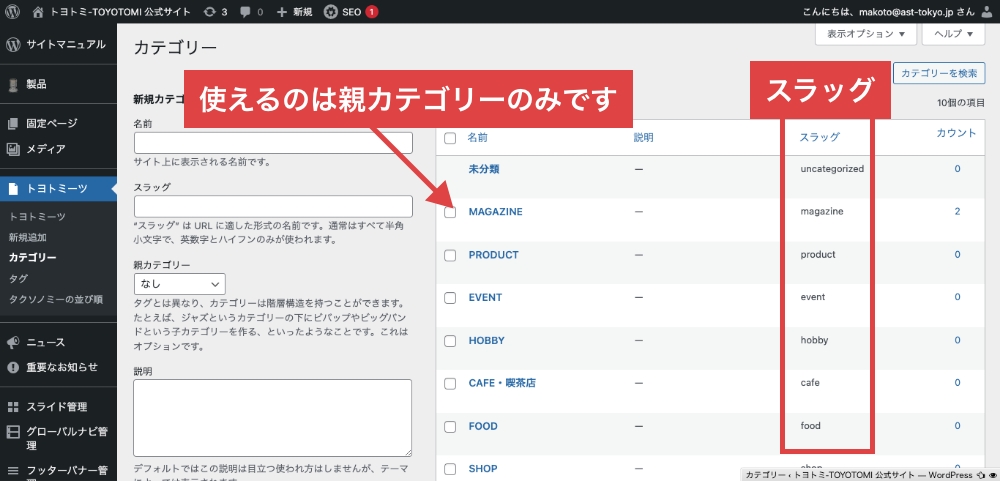
Task: Tick the MAGAZINE row checkbox
Action: (450, 212)
